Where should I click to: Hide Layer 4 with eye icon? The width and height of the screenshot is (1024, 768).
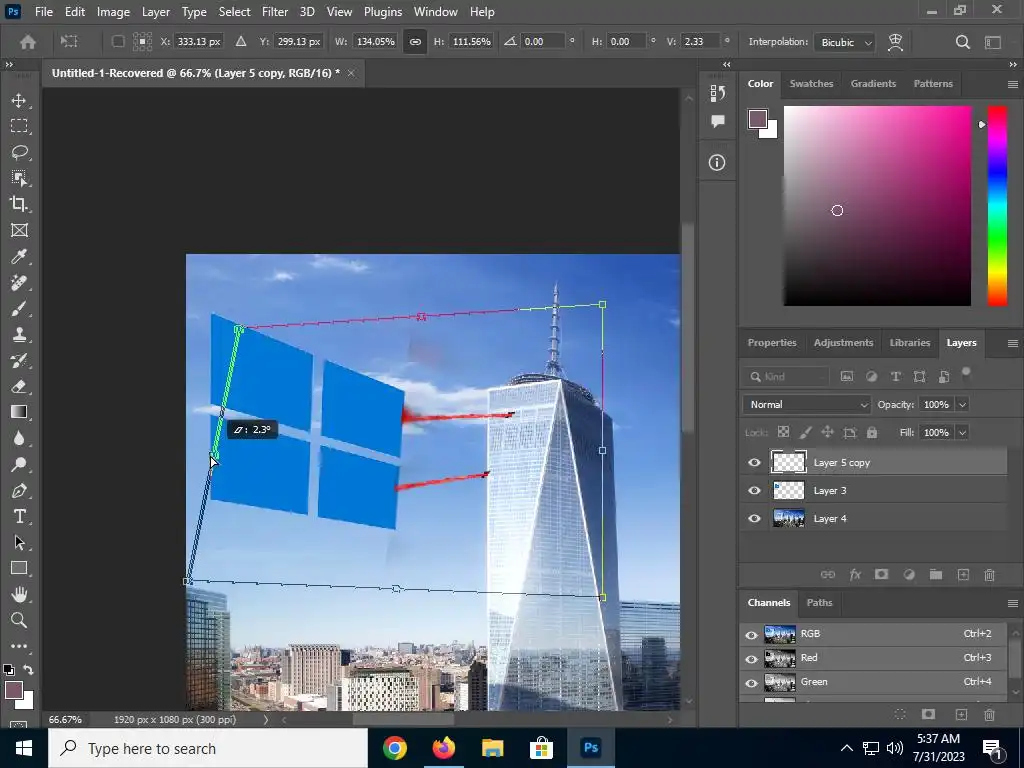(x=754, y=519)
